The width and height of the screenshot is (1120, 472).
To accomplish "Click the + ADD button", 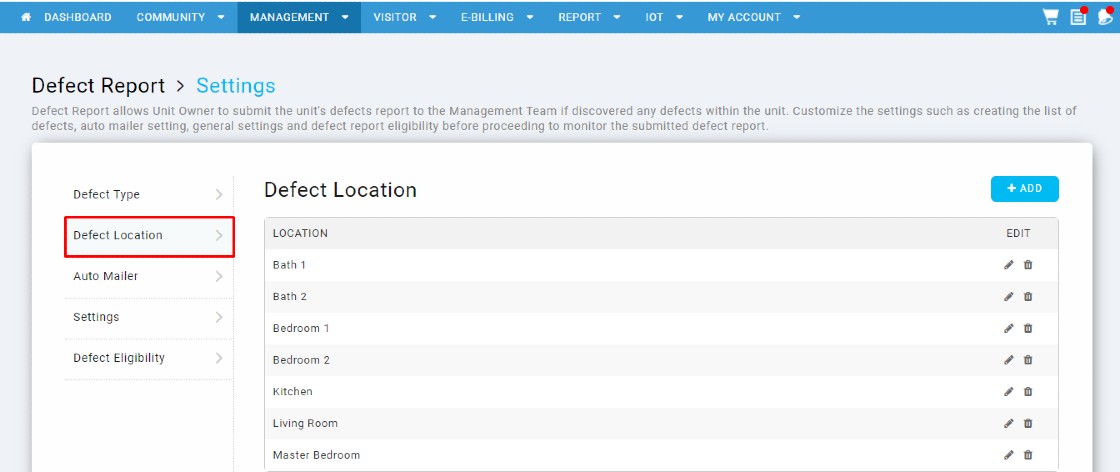I will (x=1024, y=189).
